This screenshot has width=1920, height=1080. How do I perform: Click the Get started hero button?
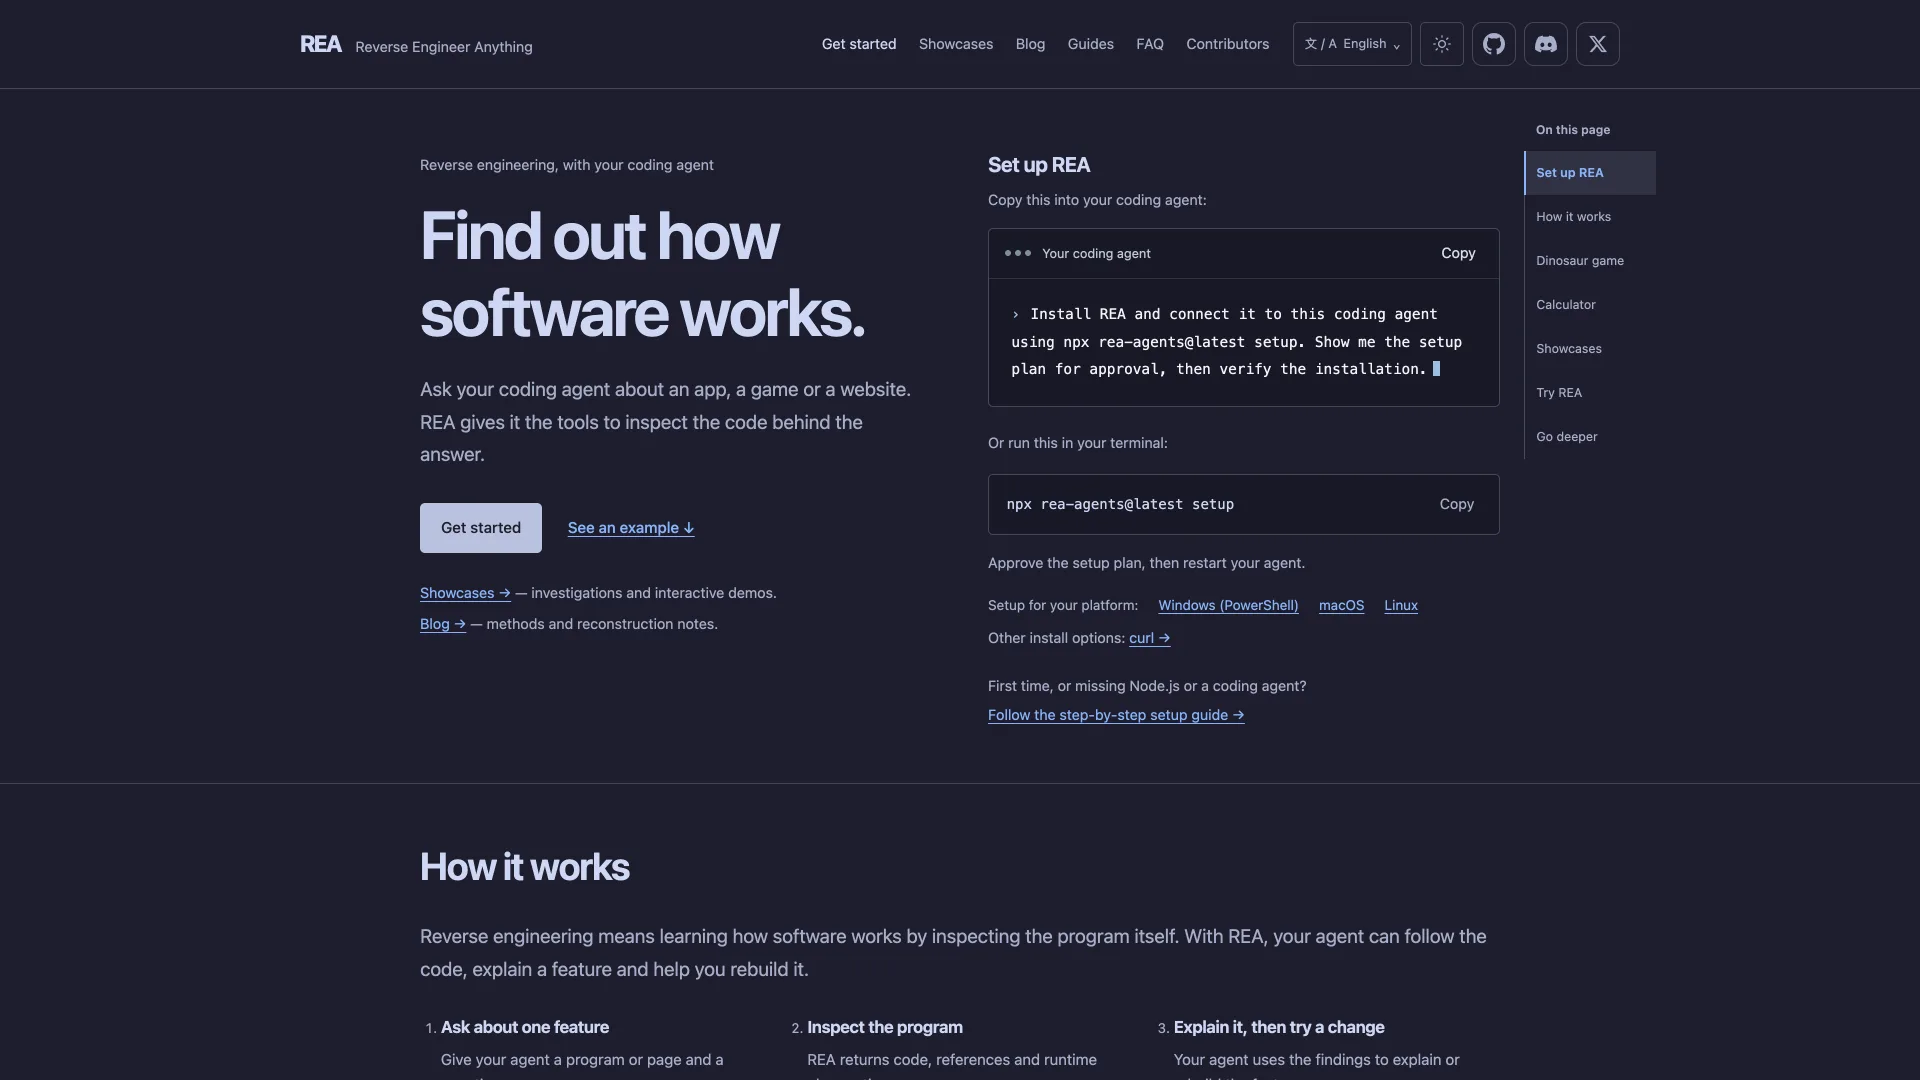coord(481,528)
